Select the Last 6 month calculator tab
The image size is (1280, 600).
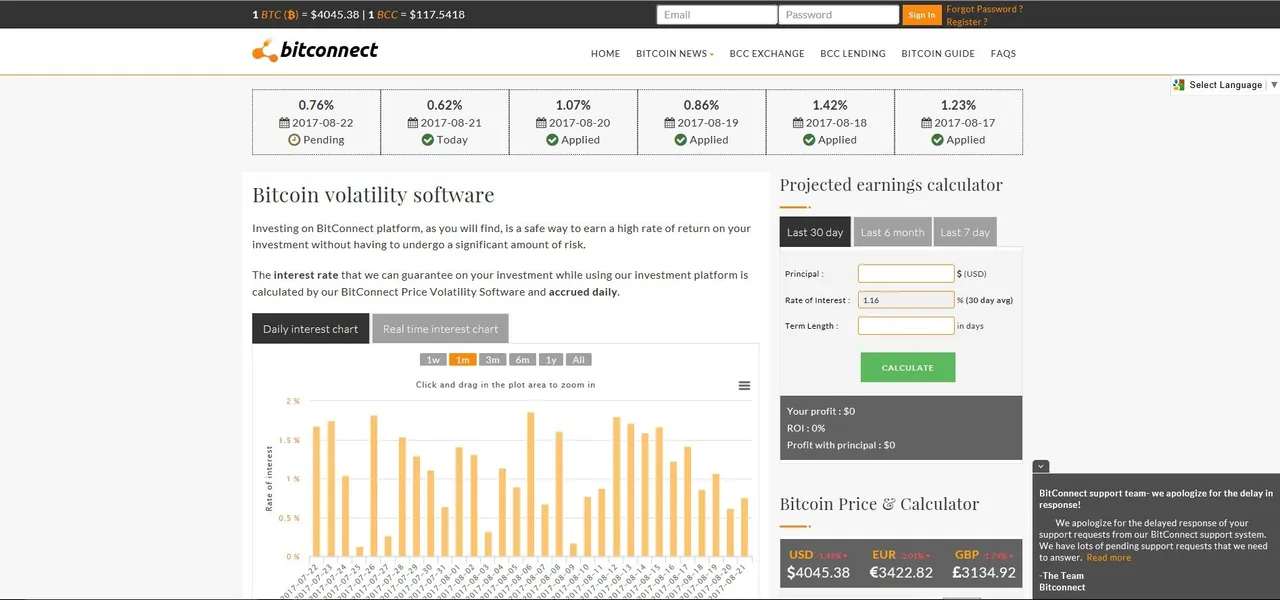tap(893, 232)
